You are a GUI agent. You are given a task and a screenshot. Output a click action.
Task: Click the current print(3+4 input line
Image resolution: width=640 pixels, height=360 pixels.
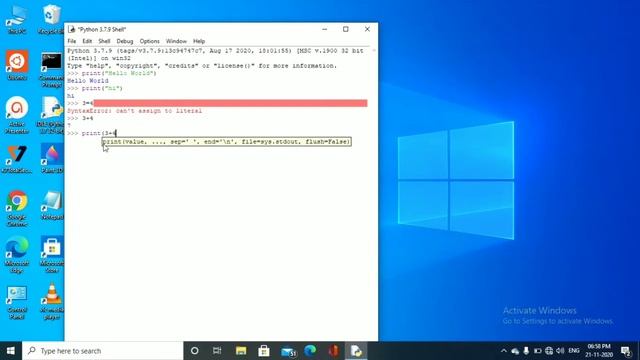pos(92,133)
